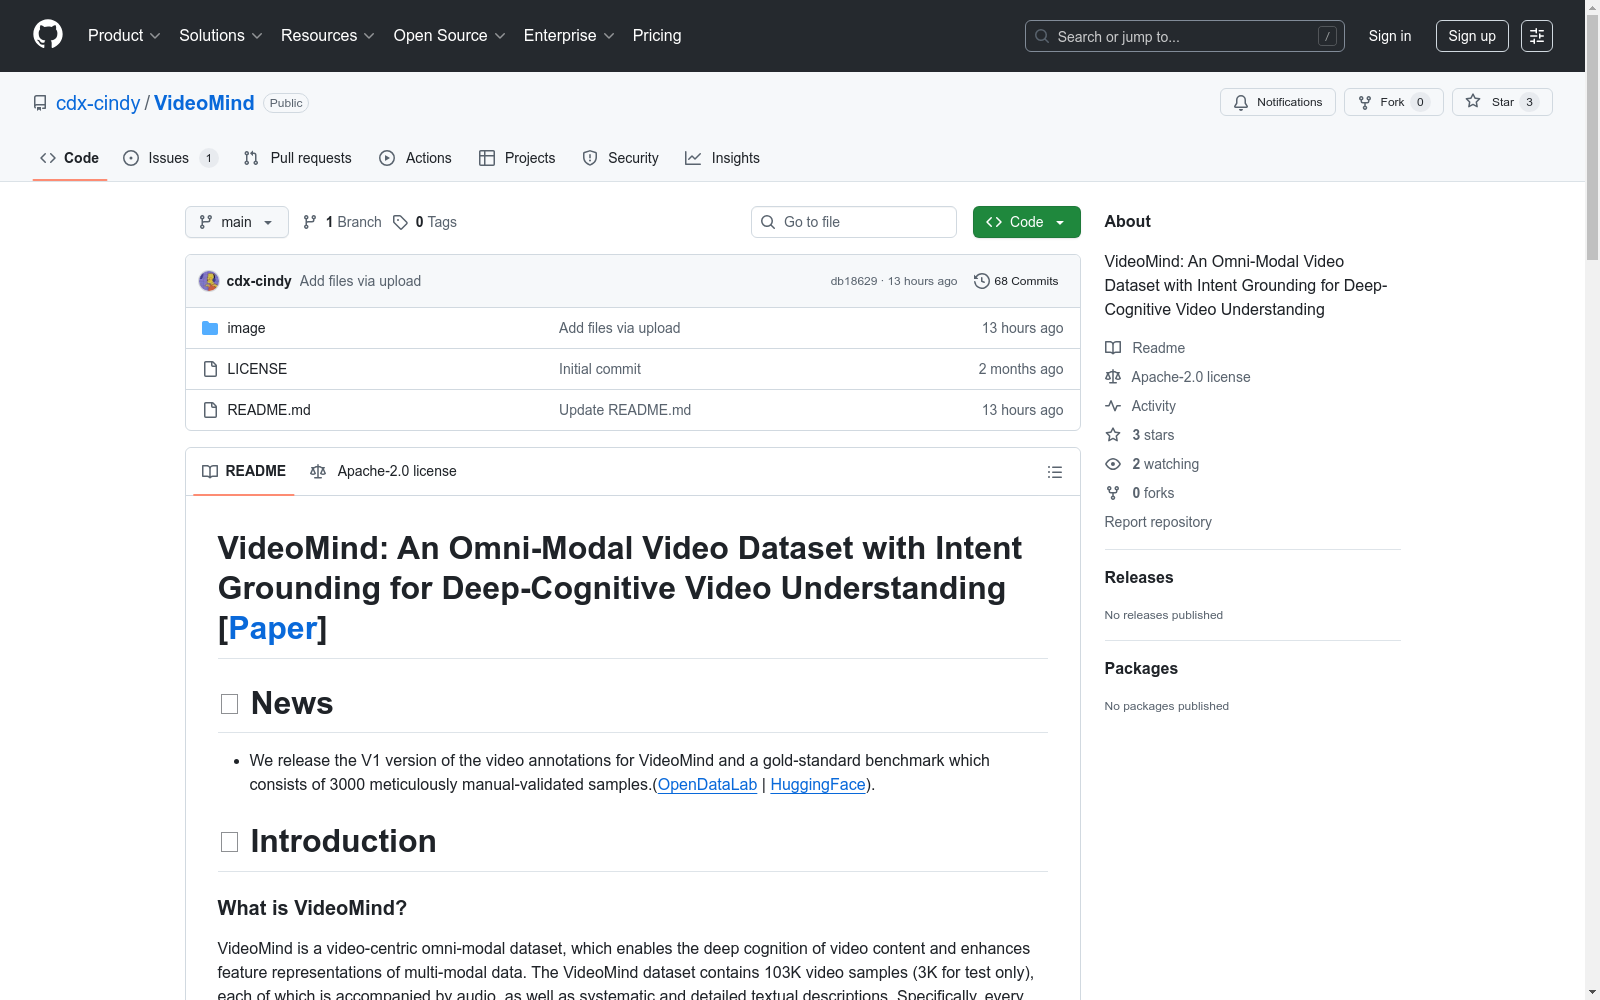Viewport: 1600px width, 1000px height.
Task: Click the LICENSE file icon
Action: (x=210, y=369)
